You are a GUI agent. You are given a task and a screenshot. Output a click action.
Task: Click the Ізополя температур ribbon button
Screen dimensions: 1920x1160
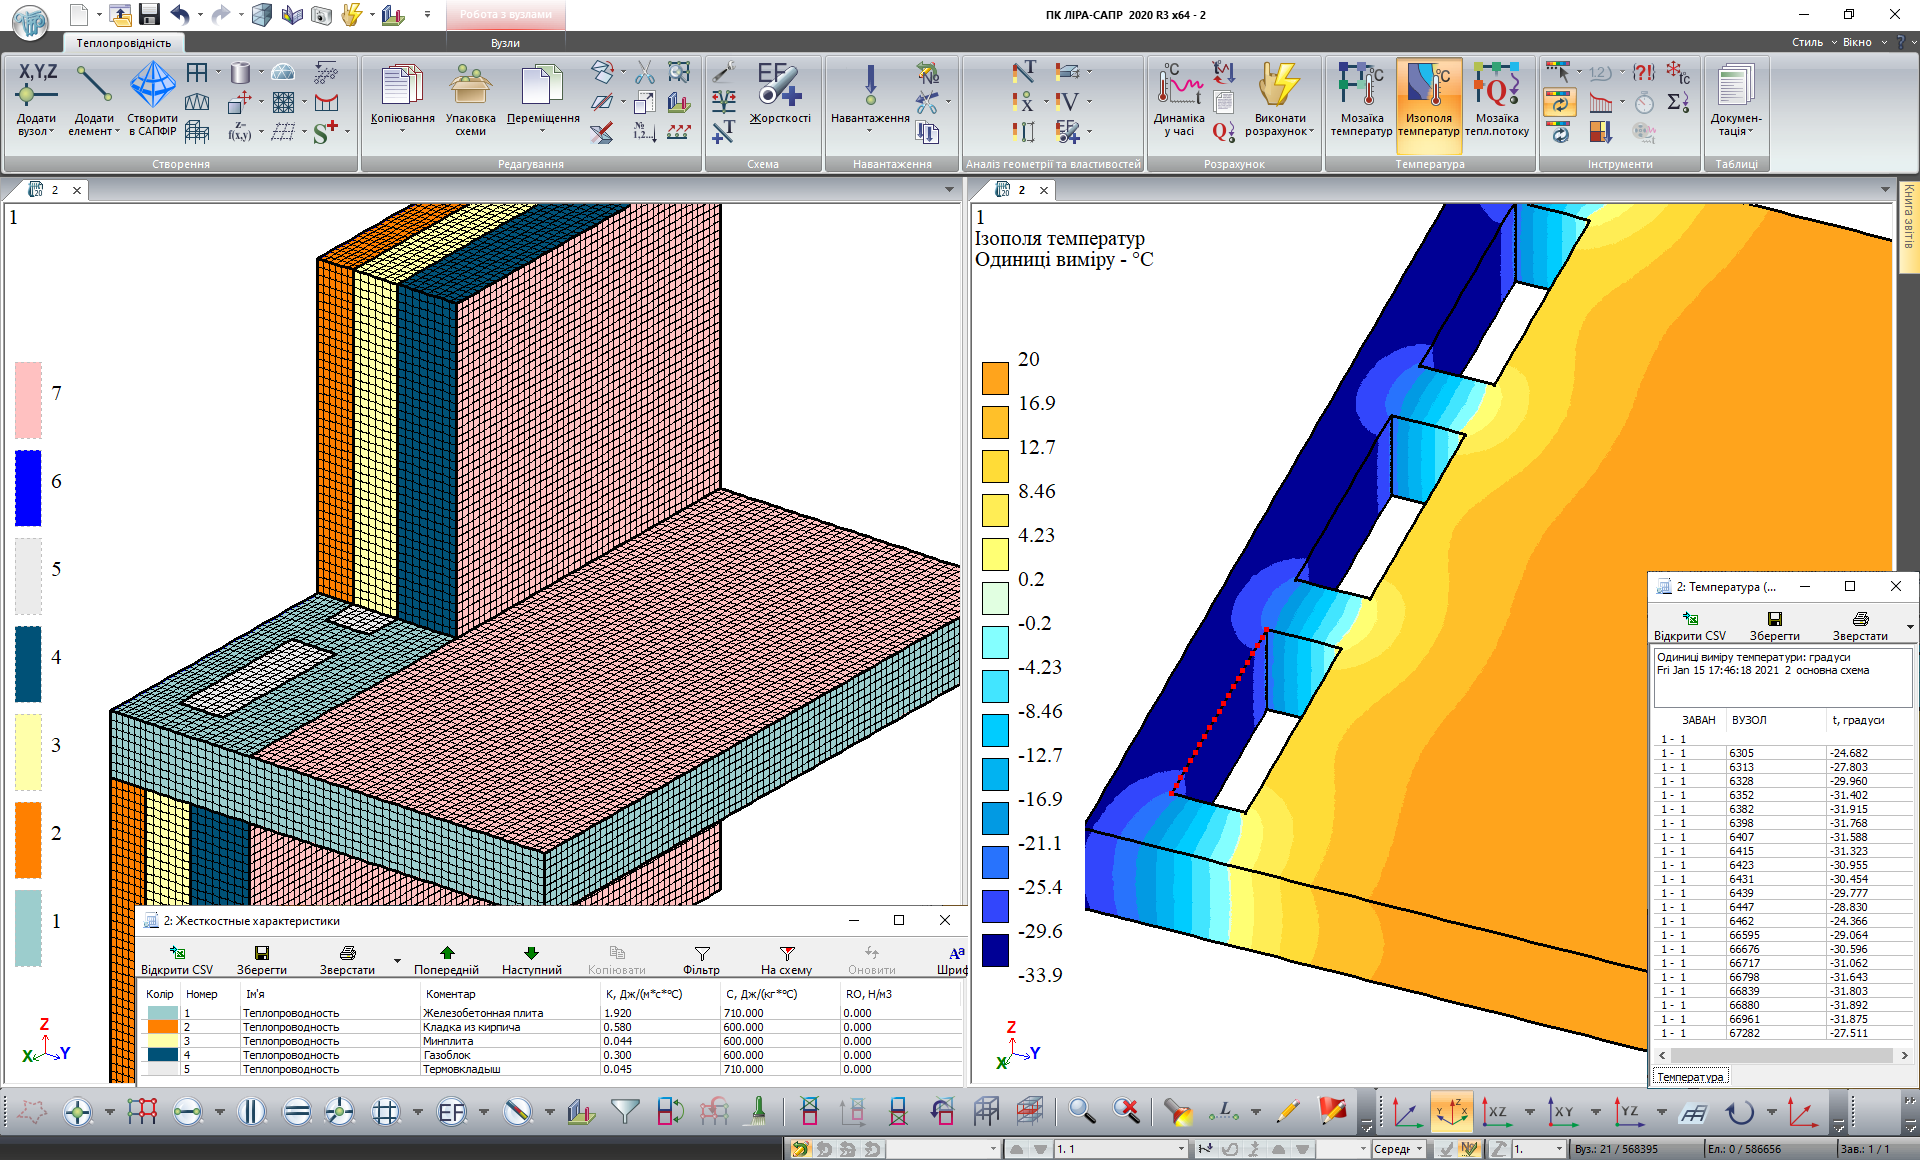[x=1428, y=100]
